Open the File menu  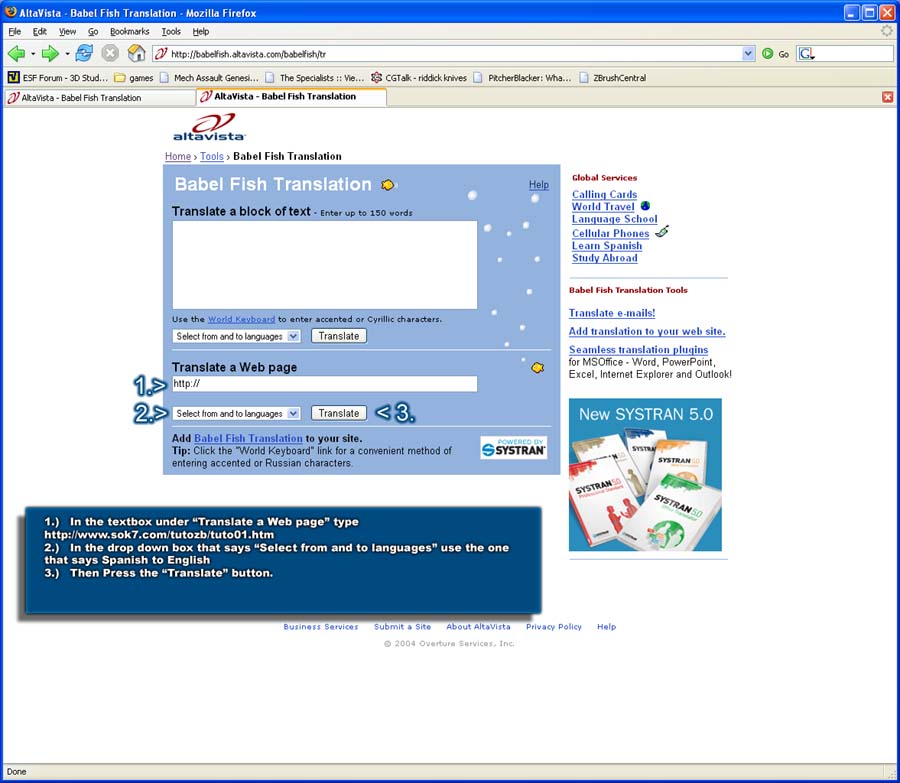point(14,31)
